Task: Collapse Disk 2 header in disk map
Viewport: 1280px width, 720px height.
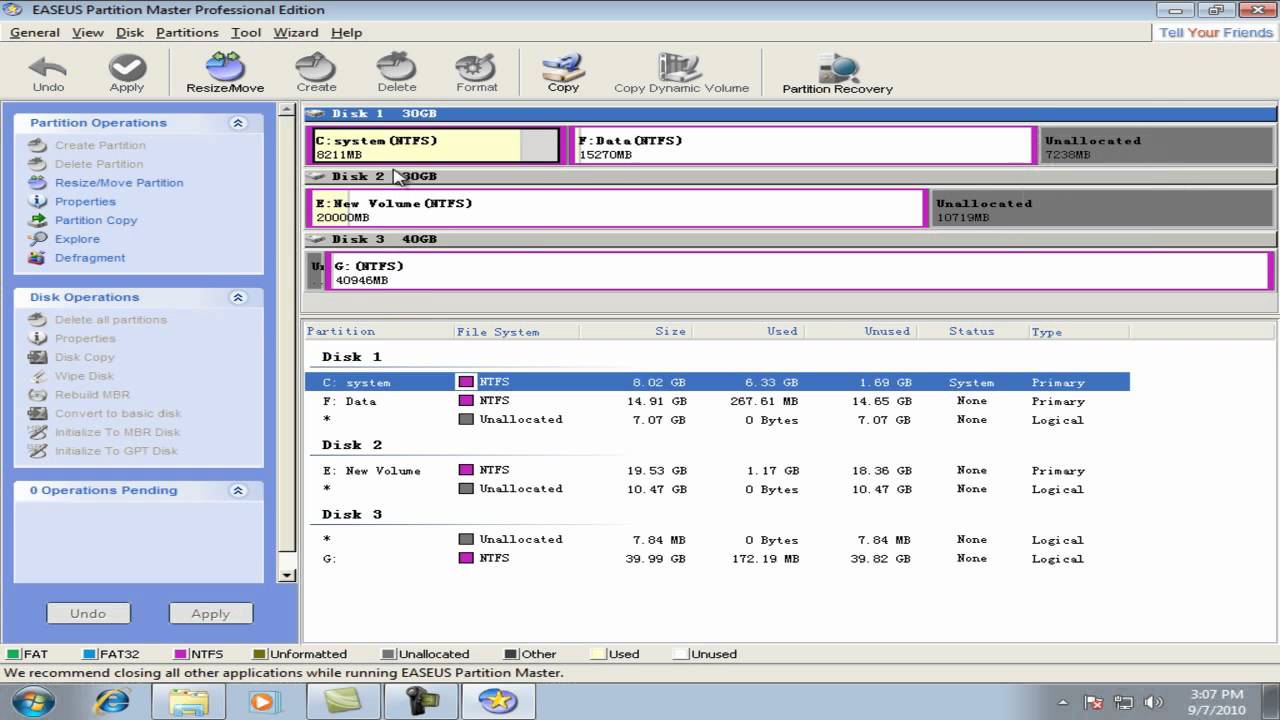Action: pos(316,177)
